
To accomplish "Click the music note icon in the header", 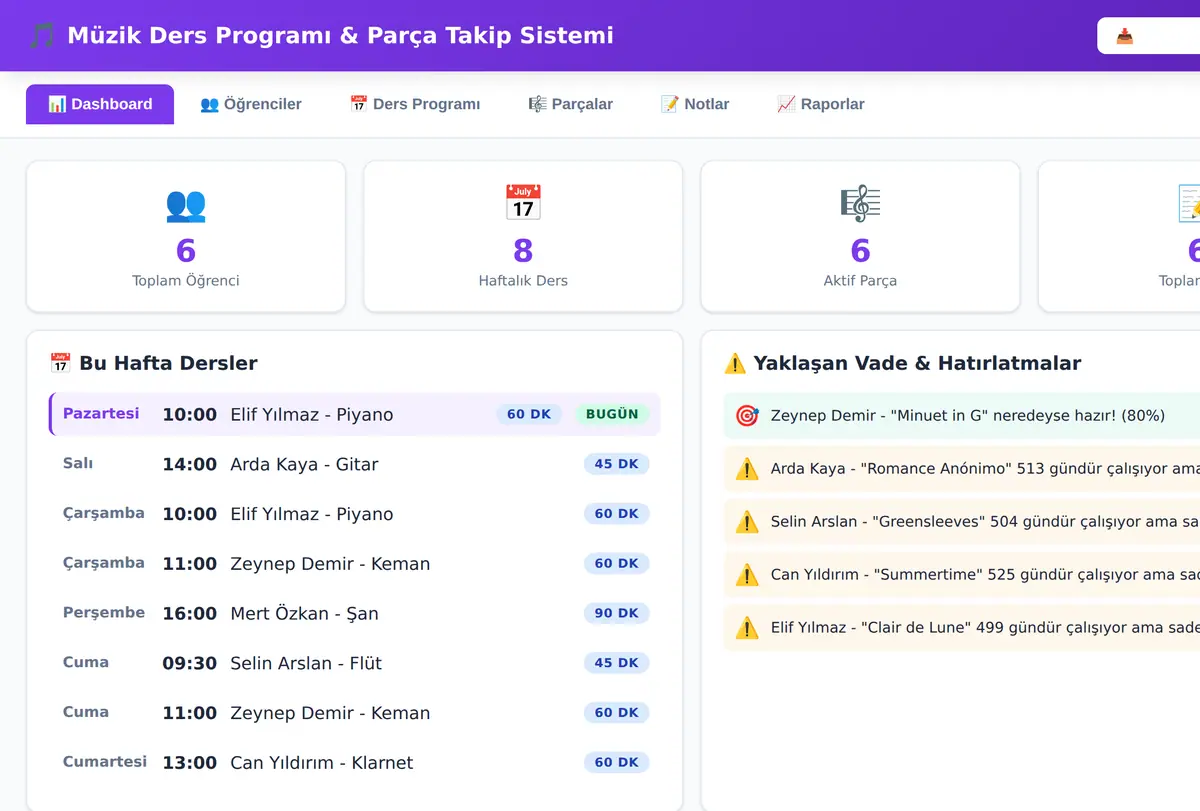I will (42, 36).
